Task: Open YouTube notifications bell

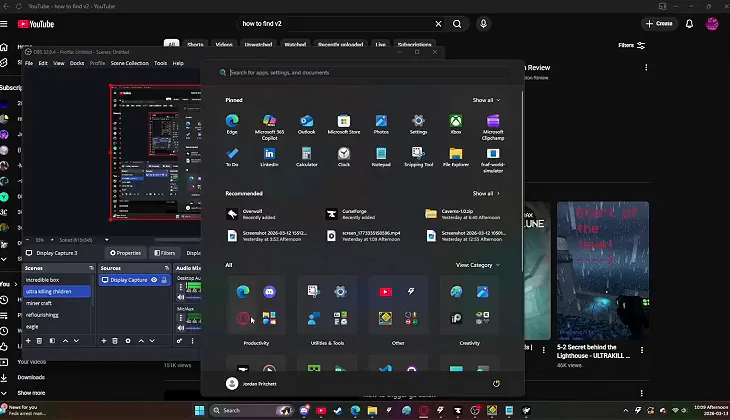Action: (689, 24)
